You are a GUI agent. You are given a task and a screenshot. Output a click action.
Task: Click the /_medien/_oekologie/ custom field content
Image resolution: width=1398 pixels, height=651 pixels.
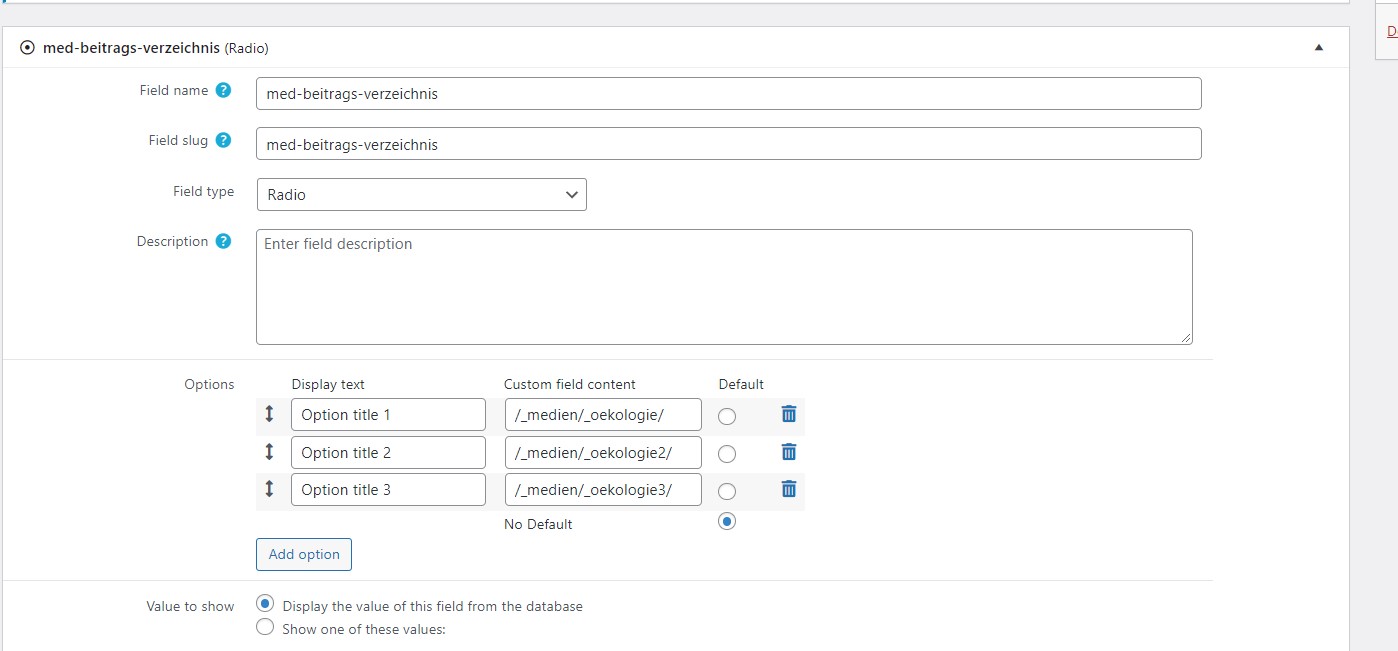[603, 415]
